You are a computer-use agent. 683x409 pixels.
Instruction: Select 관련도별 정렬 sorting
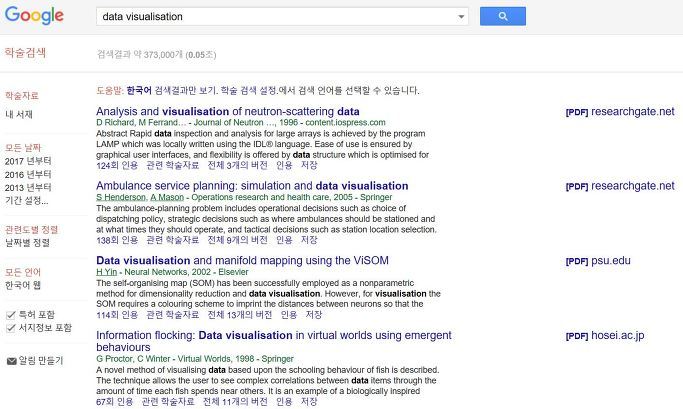[31, 229]
